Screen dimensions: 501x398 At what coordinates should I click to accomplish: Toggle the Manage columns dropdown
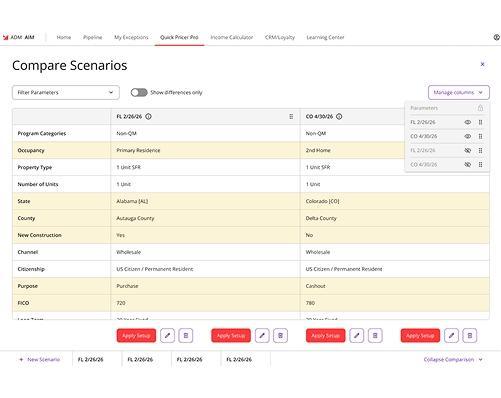click(x=459, y=92)
